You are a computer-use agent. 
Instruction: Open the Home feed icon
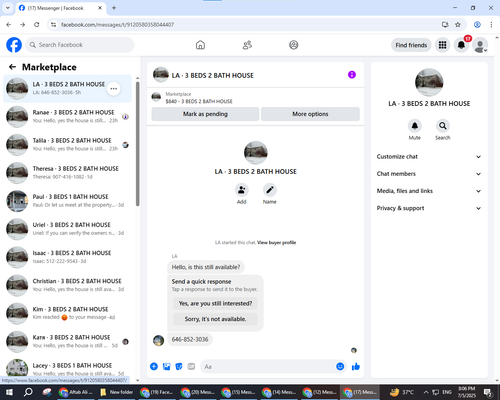coord(200,45)
